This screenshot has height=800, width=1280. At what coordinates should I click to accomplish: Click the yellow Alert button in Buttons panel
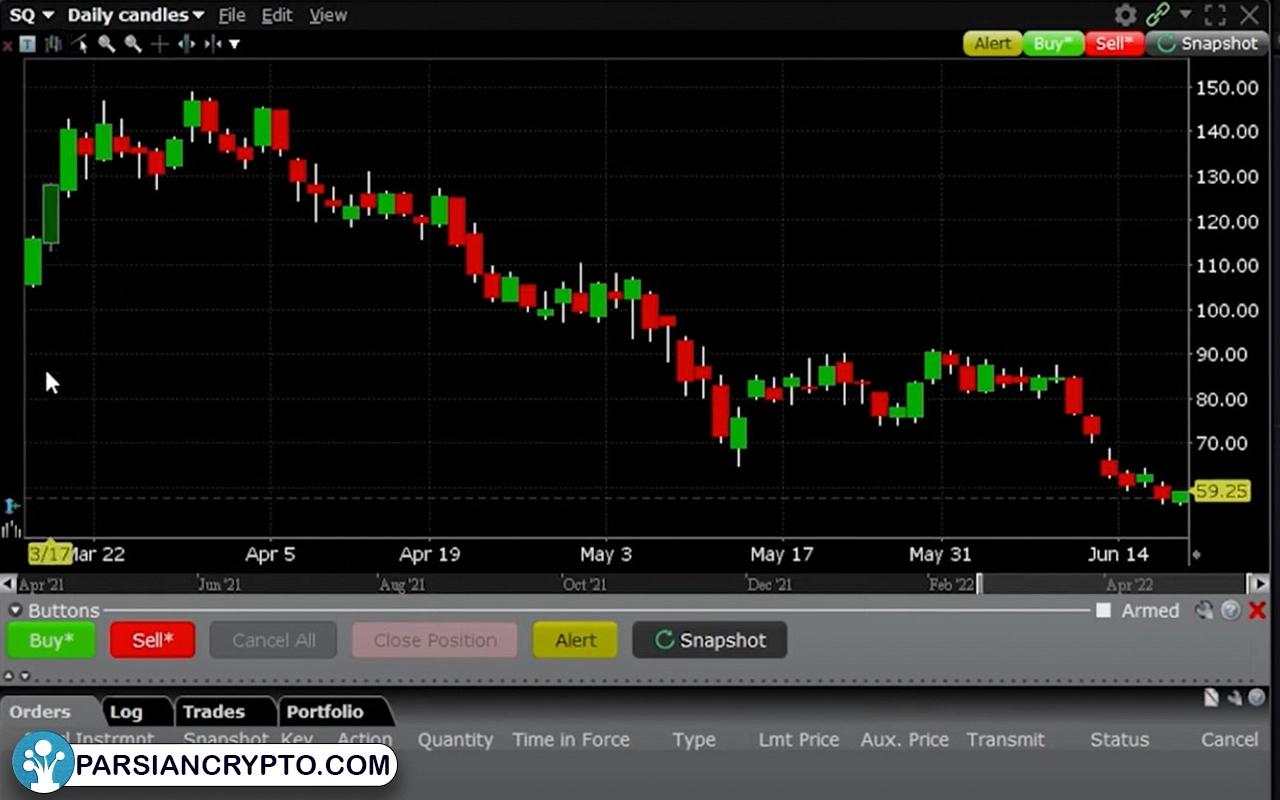tap(575, 640)
